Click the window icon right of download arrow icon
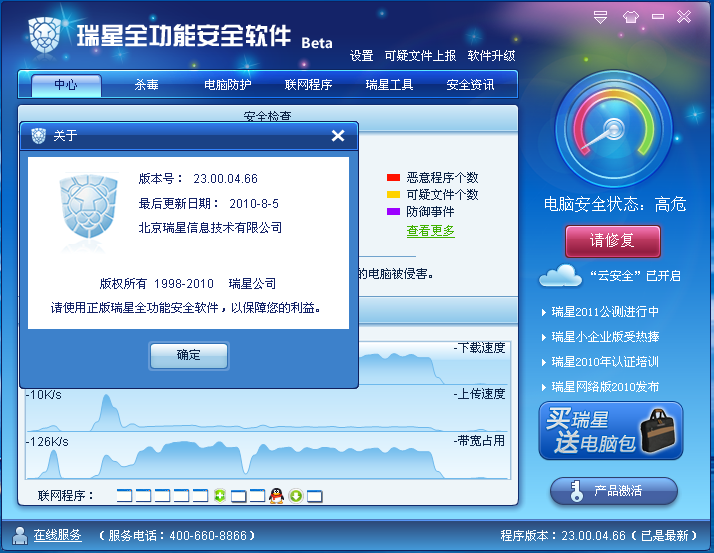The height and width of the screenshot is (553, 714). tap(315, 496)
